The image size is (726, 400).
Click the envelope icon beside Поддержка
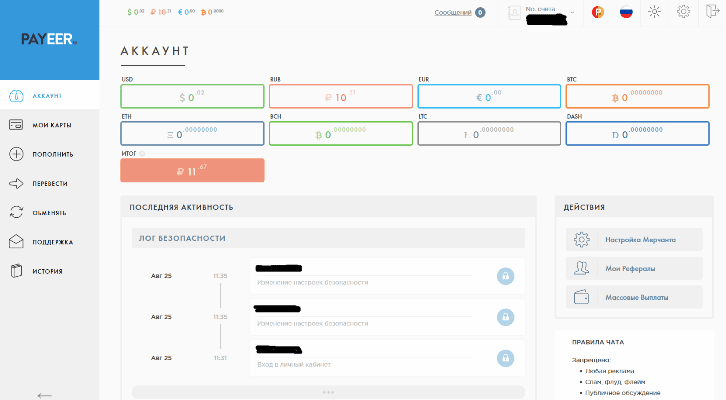point(16,241)
